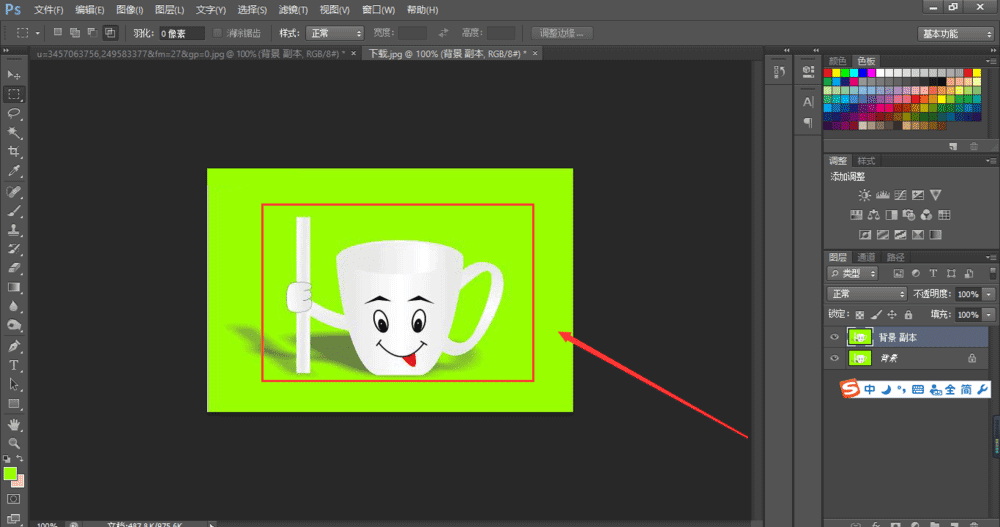Choose the Horizontal Type tool

(x=14, y=365)
